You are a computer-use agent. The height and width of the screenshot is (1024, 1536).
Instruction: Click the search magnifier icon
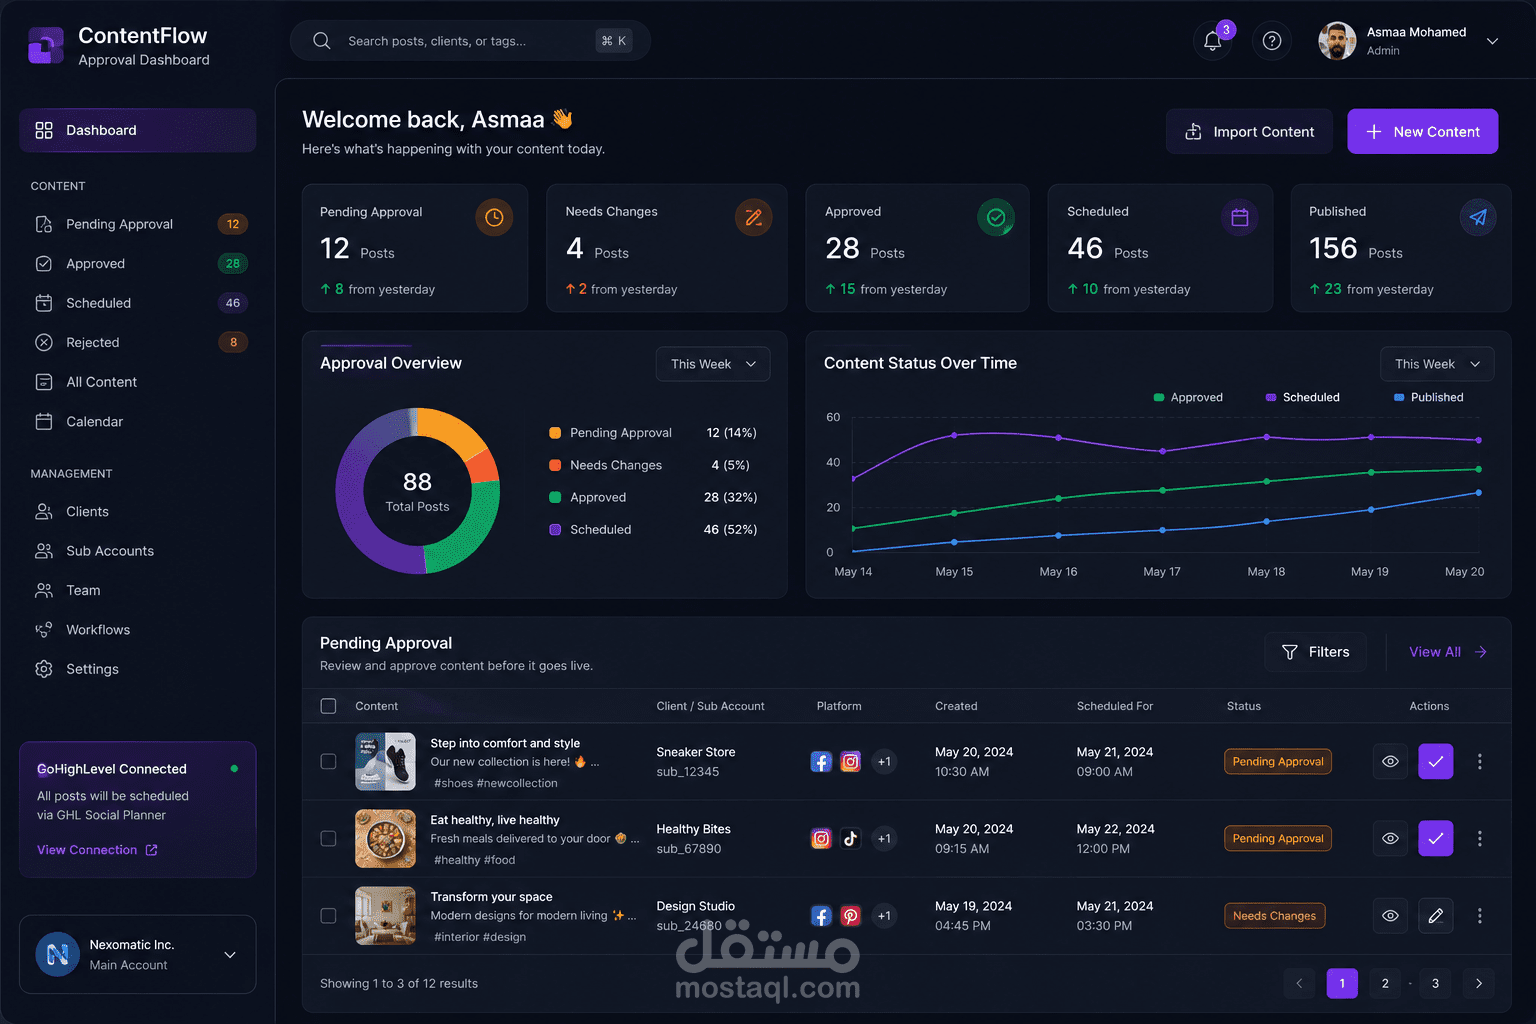pos(321,41)
